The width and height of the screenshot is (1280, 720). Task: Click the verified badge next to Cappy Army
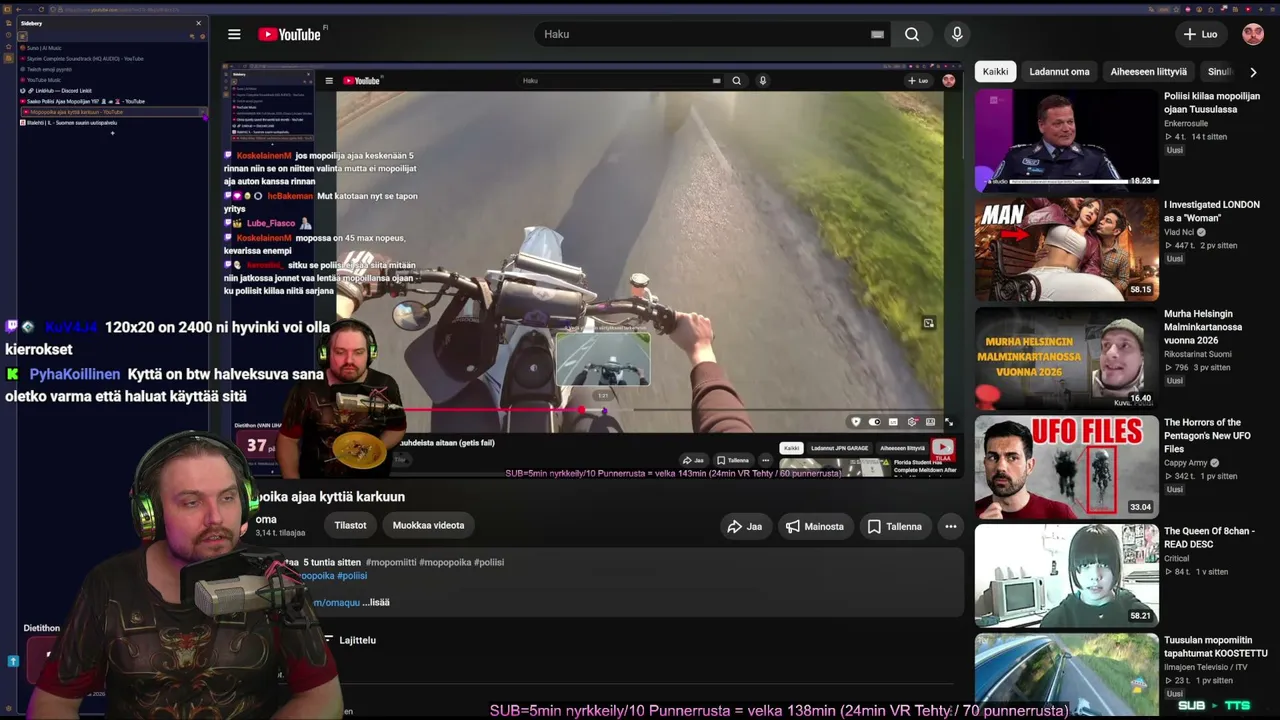pos(1215,463)
